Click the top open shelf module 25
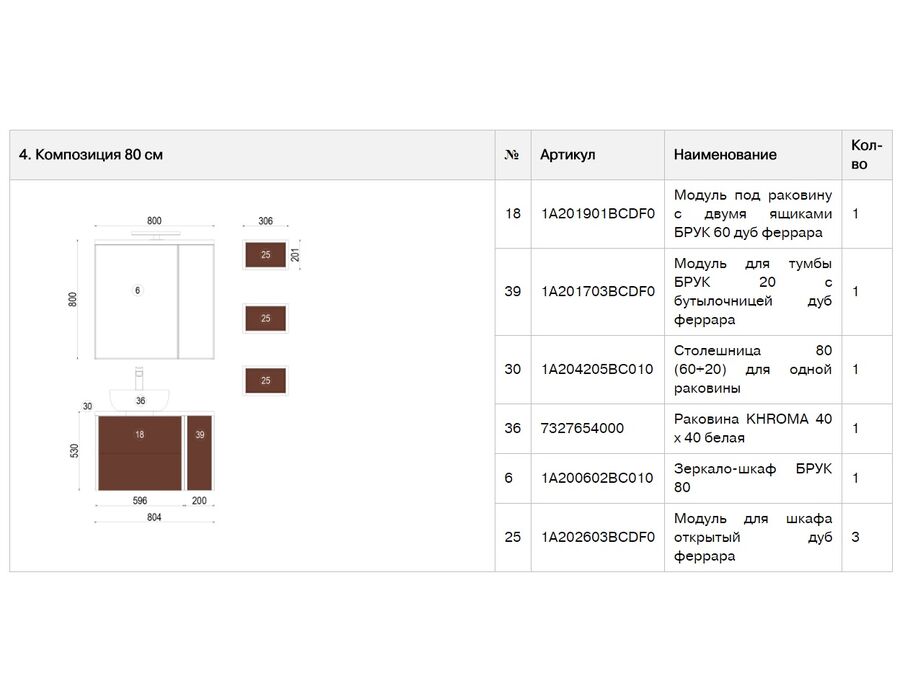Viewport: 900px width, 700px height. pyautogui.click(x=265, y=255)
